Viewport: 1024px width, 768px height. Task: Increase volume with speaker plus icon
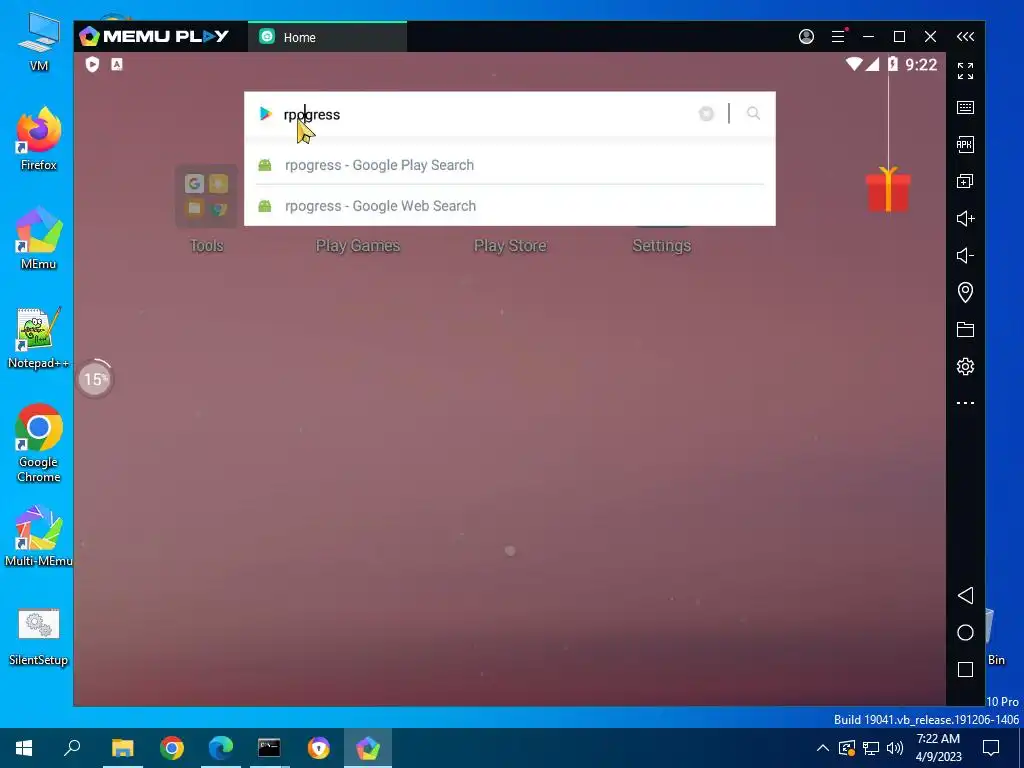(965, 218)
